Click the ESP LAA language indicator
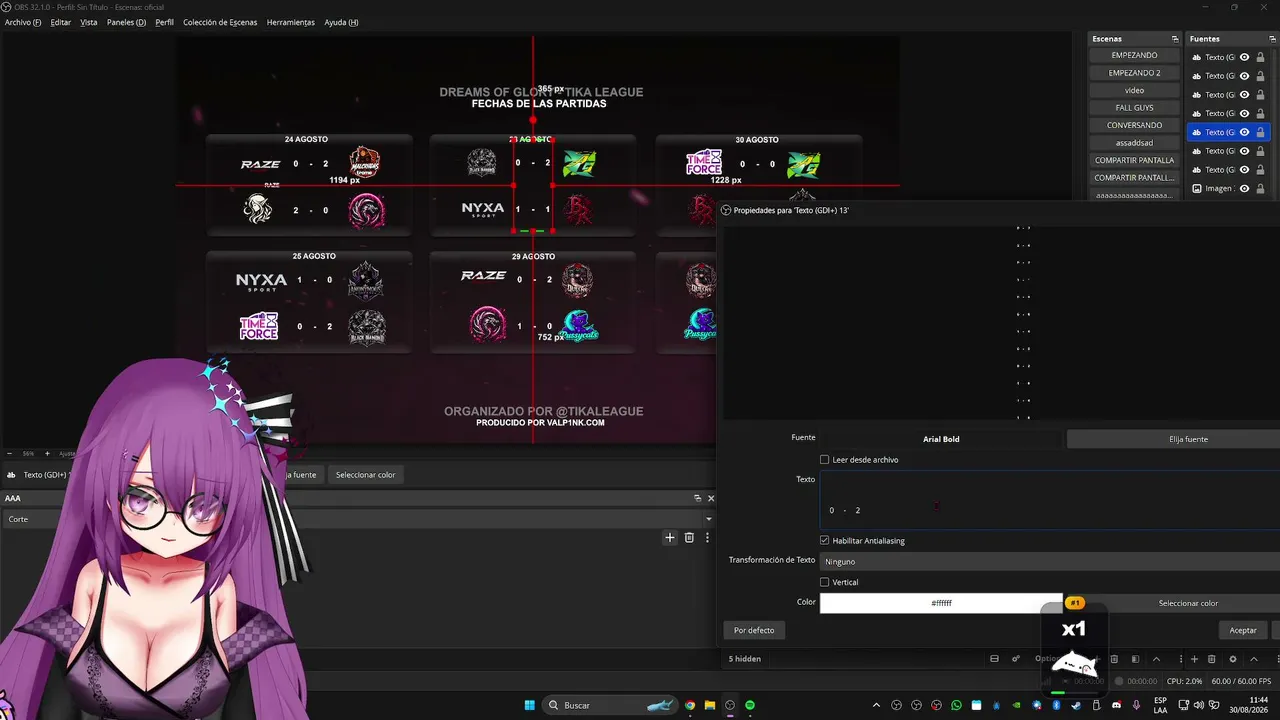 click(x=1160, y=705)
